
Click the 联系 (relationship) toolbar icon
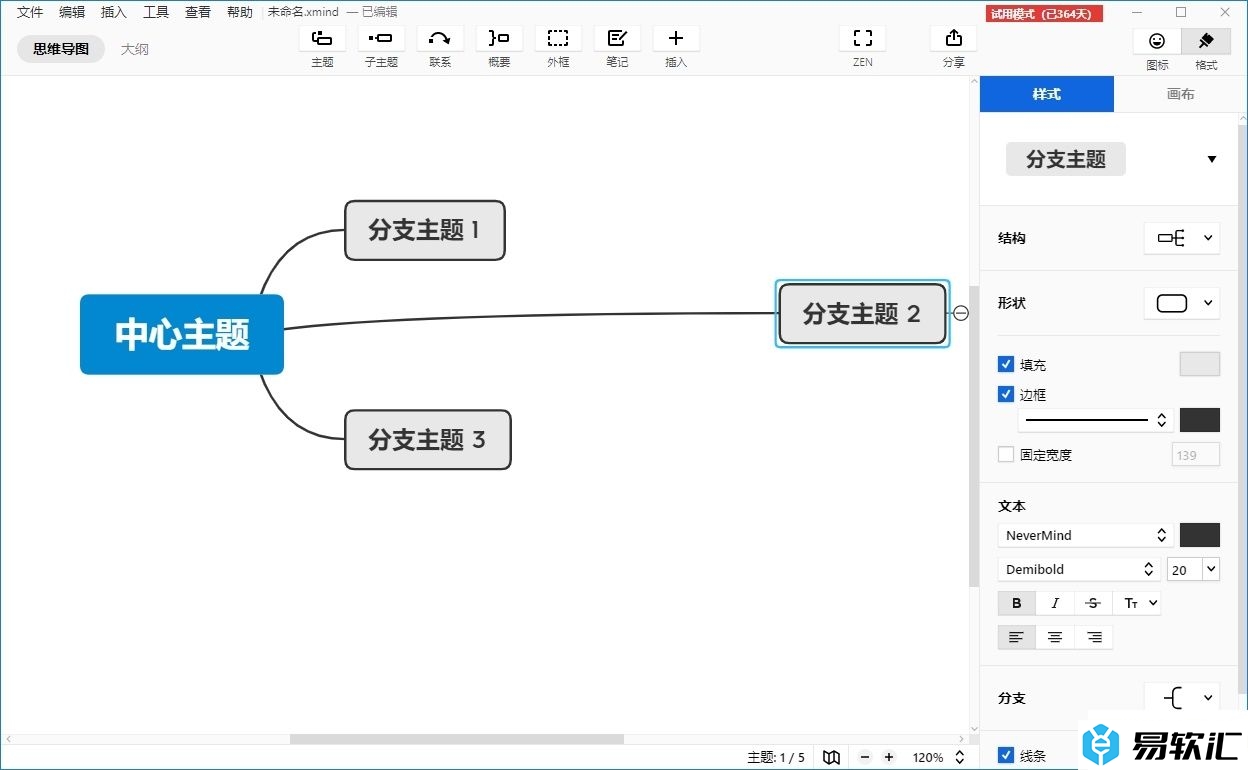440,38
